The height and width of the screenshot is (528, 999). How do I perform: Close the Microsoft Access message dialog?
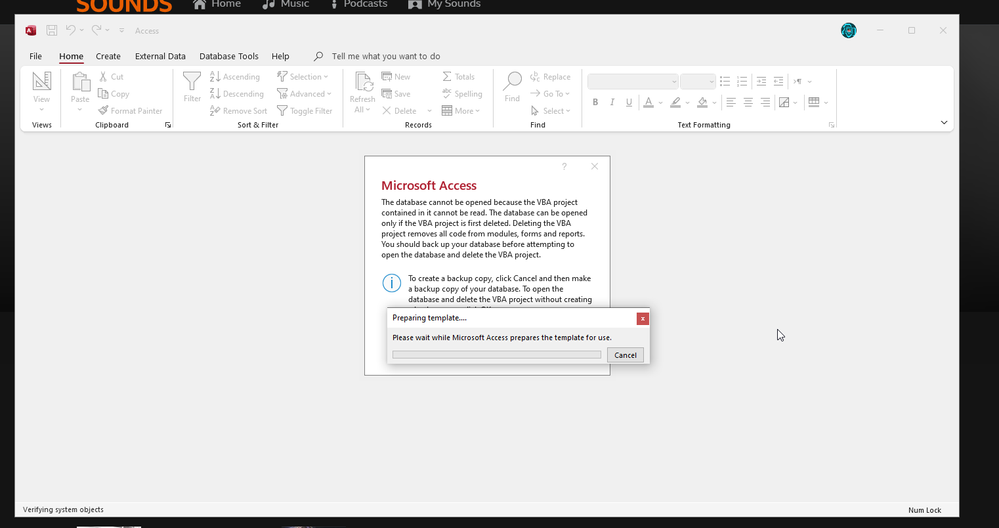click(x=594, y=166)
